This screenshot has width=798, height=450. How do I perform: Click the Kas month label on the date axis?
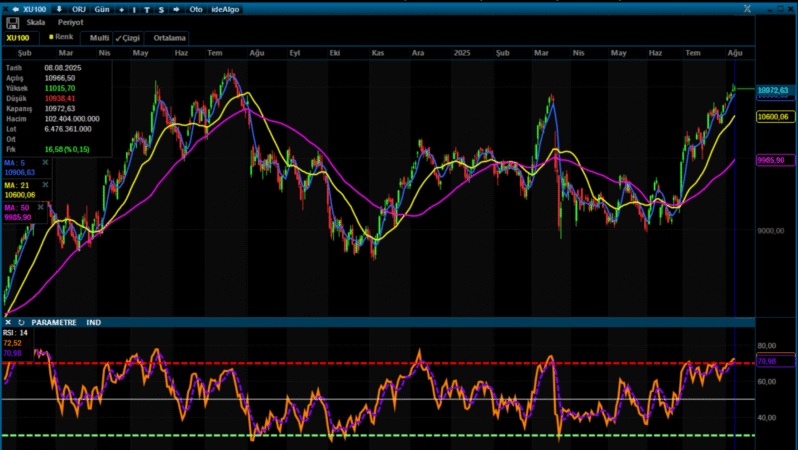coord(378,53)
